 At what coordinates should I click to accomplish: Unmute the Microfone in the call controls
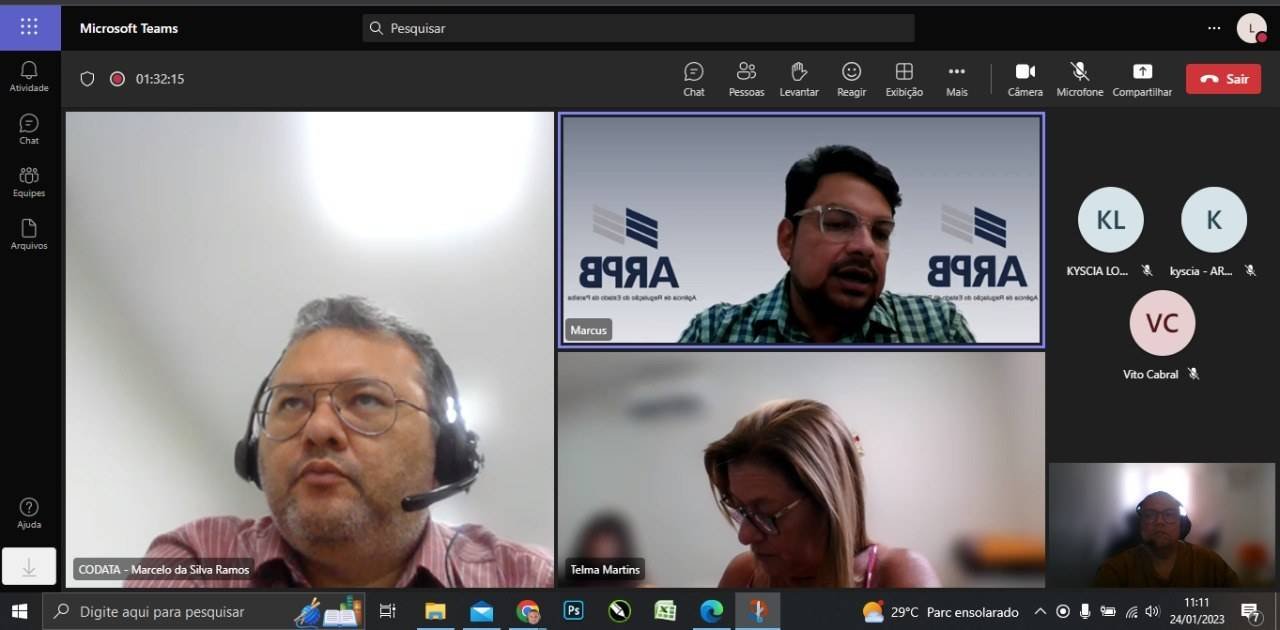point(1079,78)
